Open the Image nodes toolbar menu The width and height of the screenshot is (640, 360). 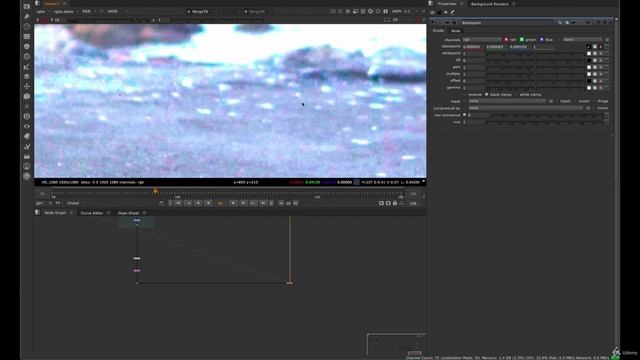click(27, 7)
